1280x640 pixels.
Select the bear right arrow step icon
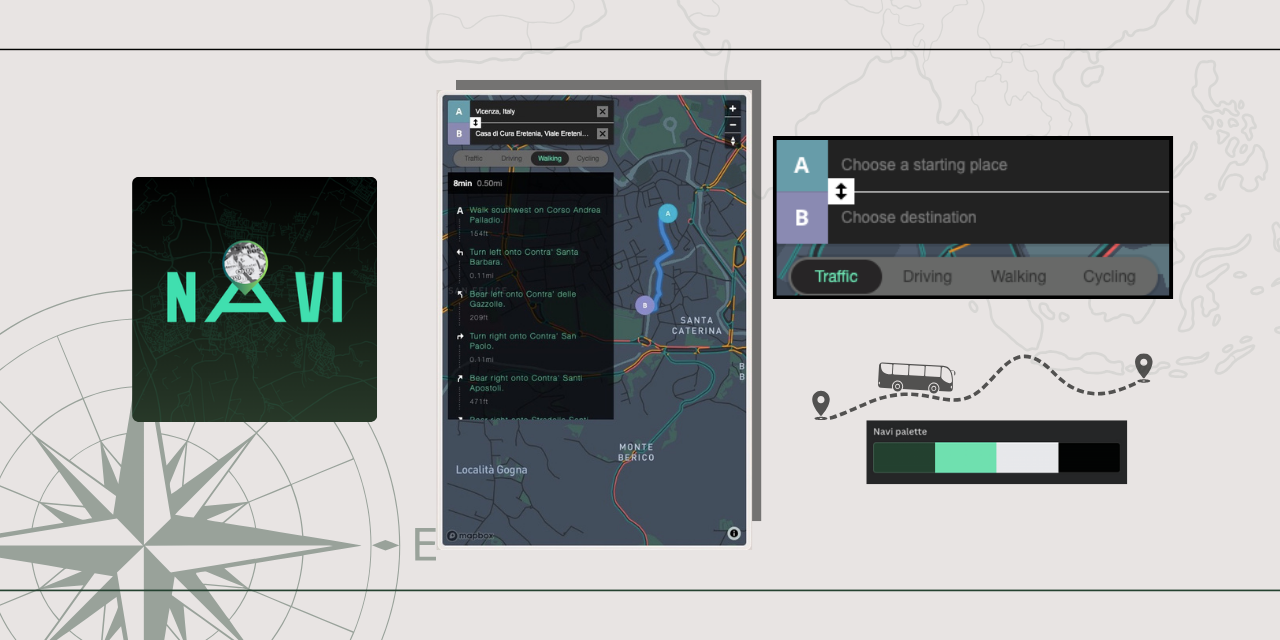click(x=460, y=379)
